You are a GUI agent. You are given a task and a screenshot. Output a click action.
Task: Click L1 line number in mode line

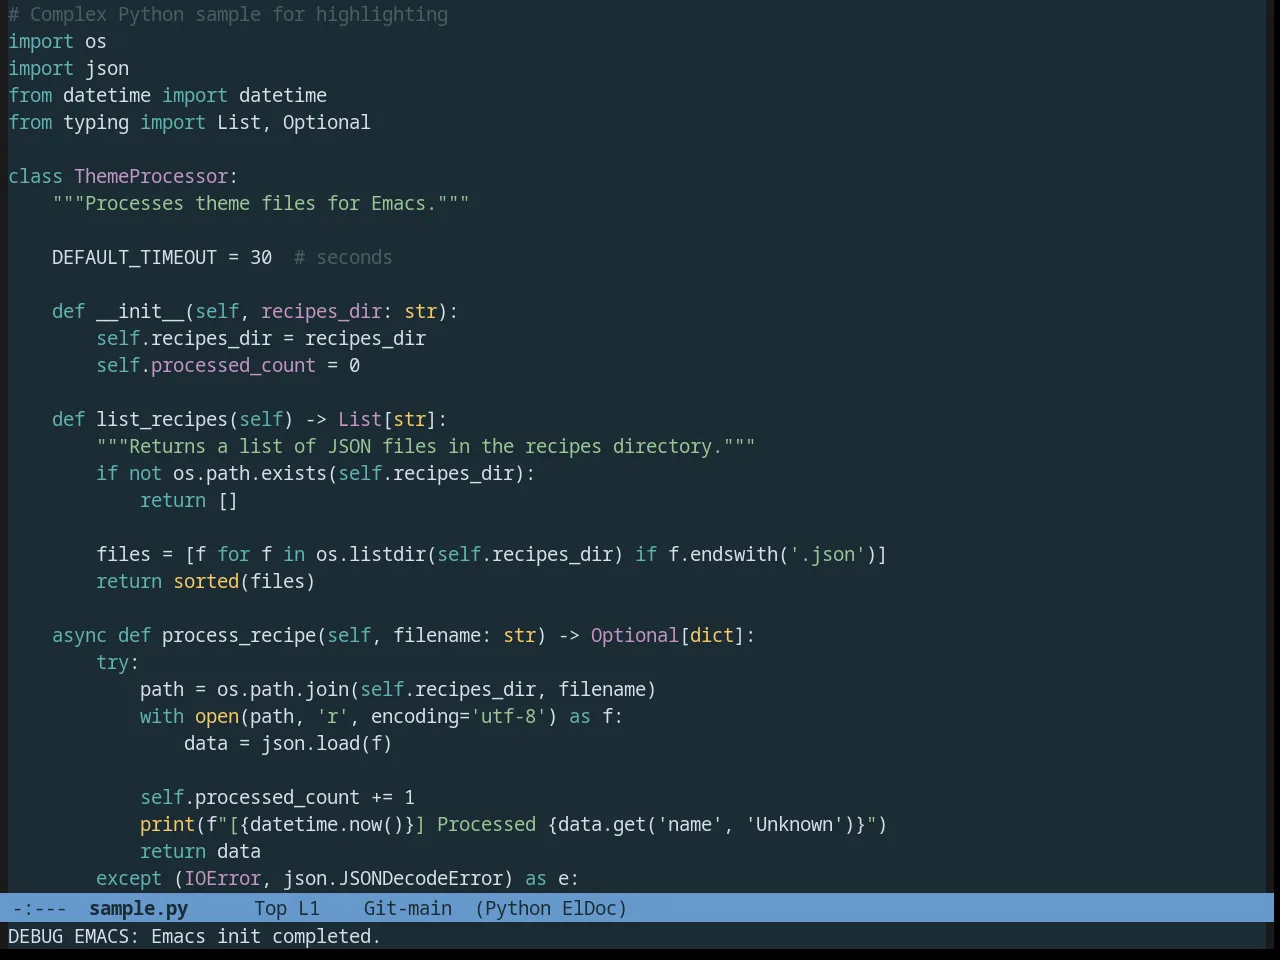point(309,908)
